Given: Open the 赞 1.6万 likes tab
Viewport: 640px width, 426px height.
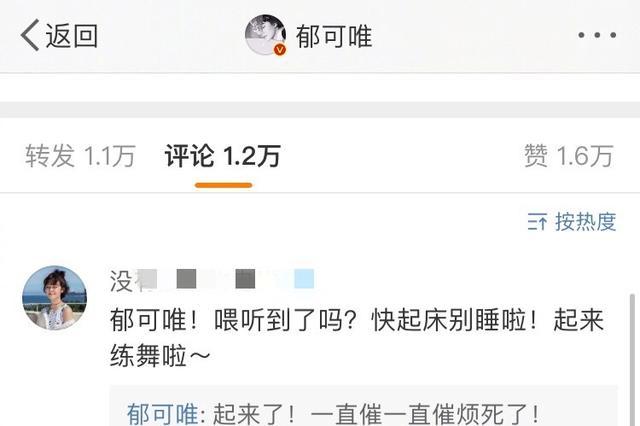Looking at the screenshot, I should [x=569, y=156].
